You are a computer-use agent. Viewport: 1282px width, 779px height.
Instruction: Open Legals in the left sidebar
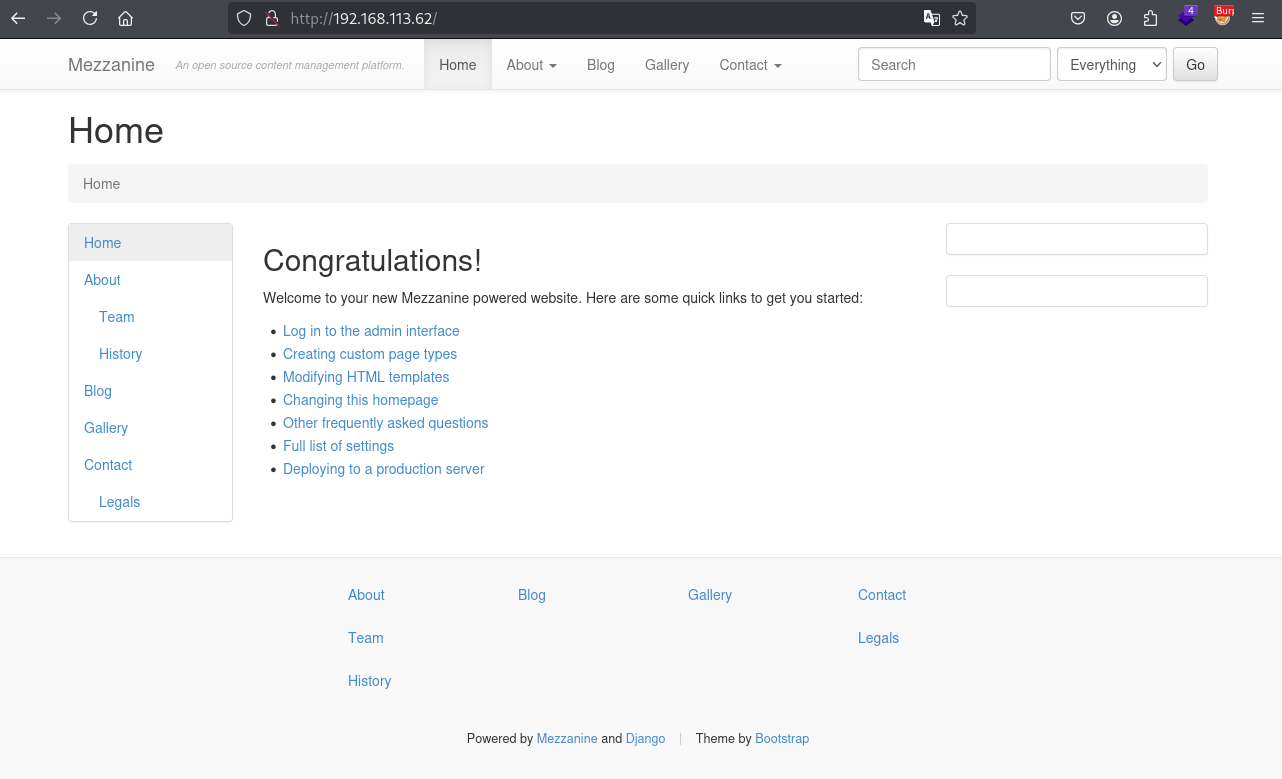click(150, 502)
